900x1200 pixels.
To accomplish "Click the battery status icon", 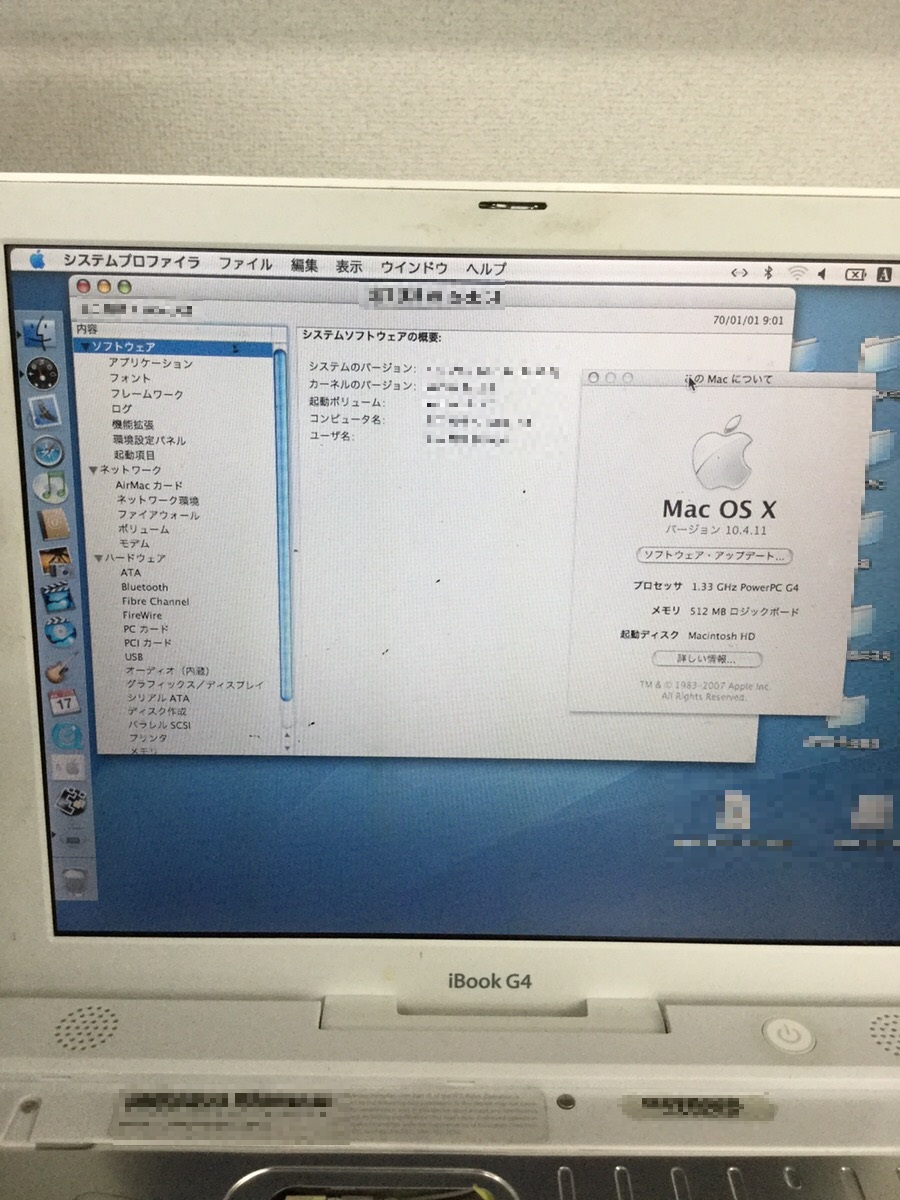I will coord(855,273).
